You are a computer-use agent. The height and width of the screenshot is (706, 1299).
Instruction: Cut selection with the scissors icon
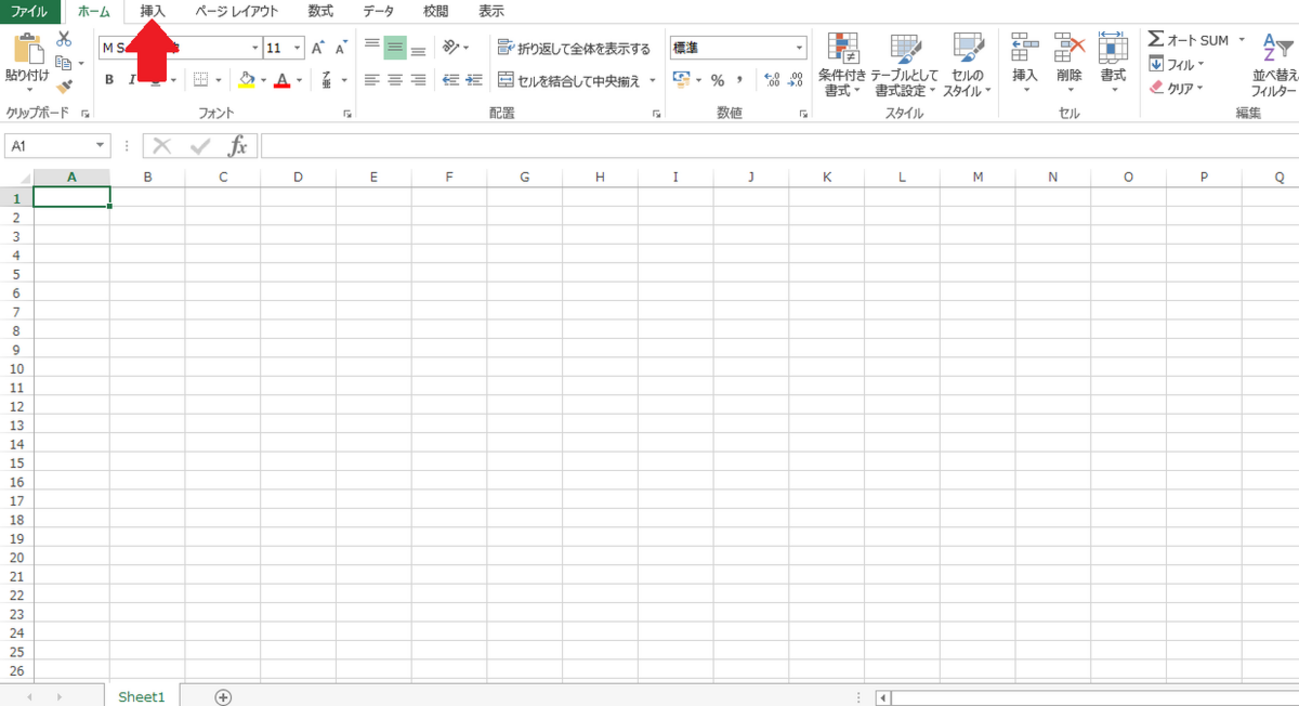pyautogui.click(x=64, y=38)
